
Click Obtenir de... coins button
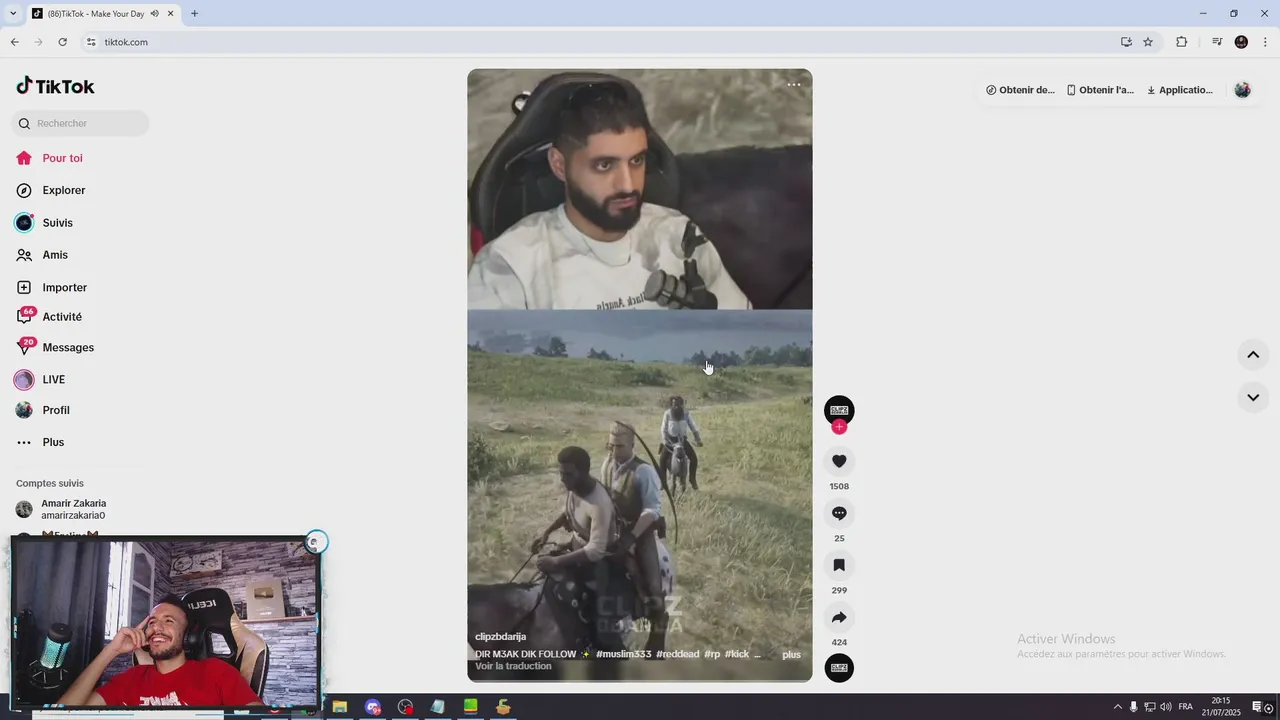coord(1020,90)
